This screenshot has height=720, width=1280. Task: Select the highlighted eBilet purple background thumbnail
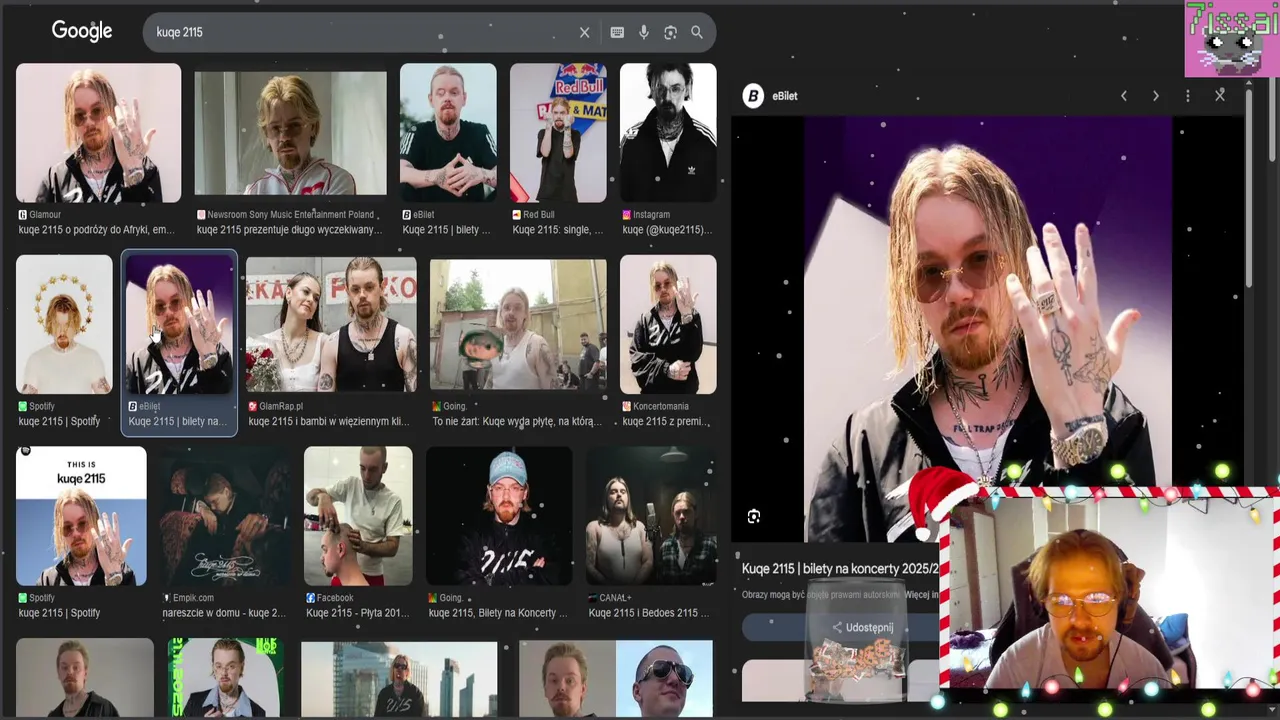click(179, 324)
